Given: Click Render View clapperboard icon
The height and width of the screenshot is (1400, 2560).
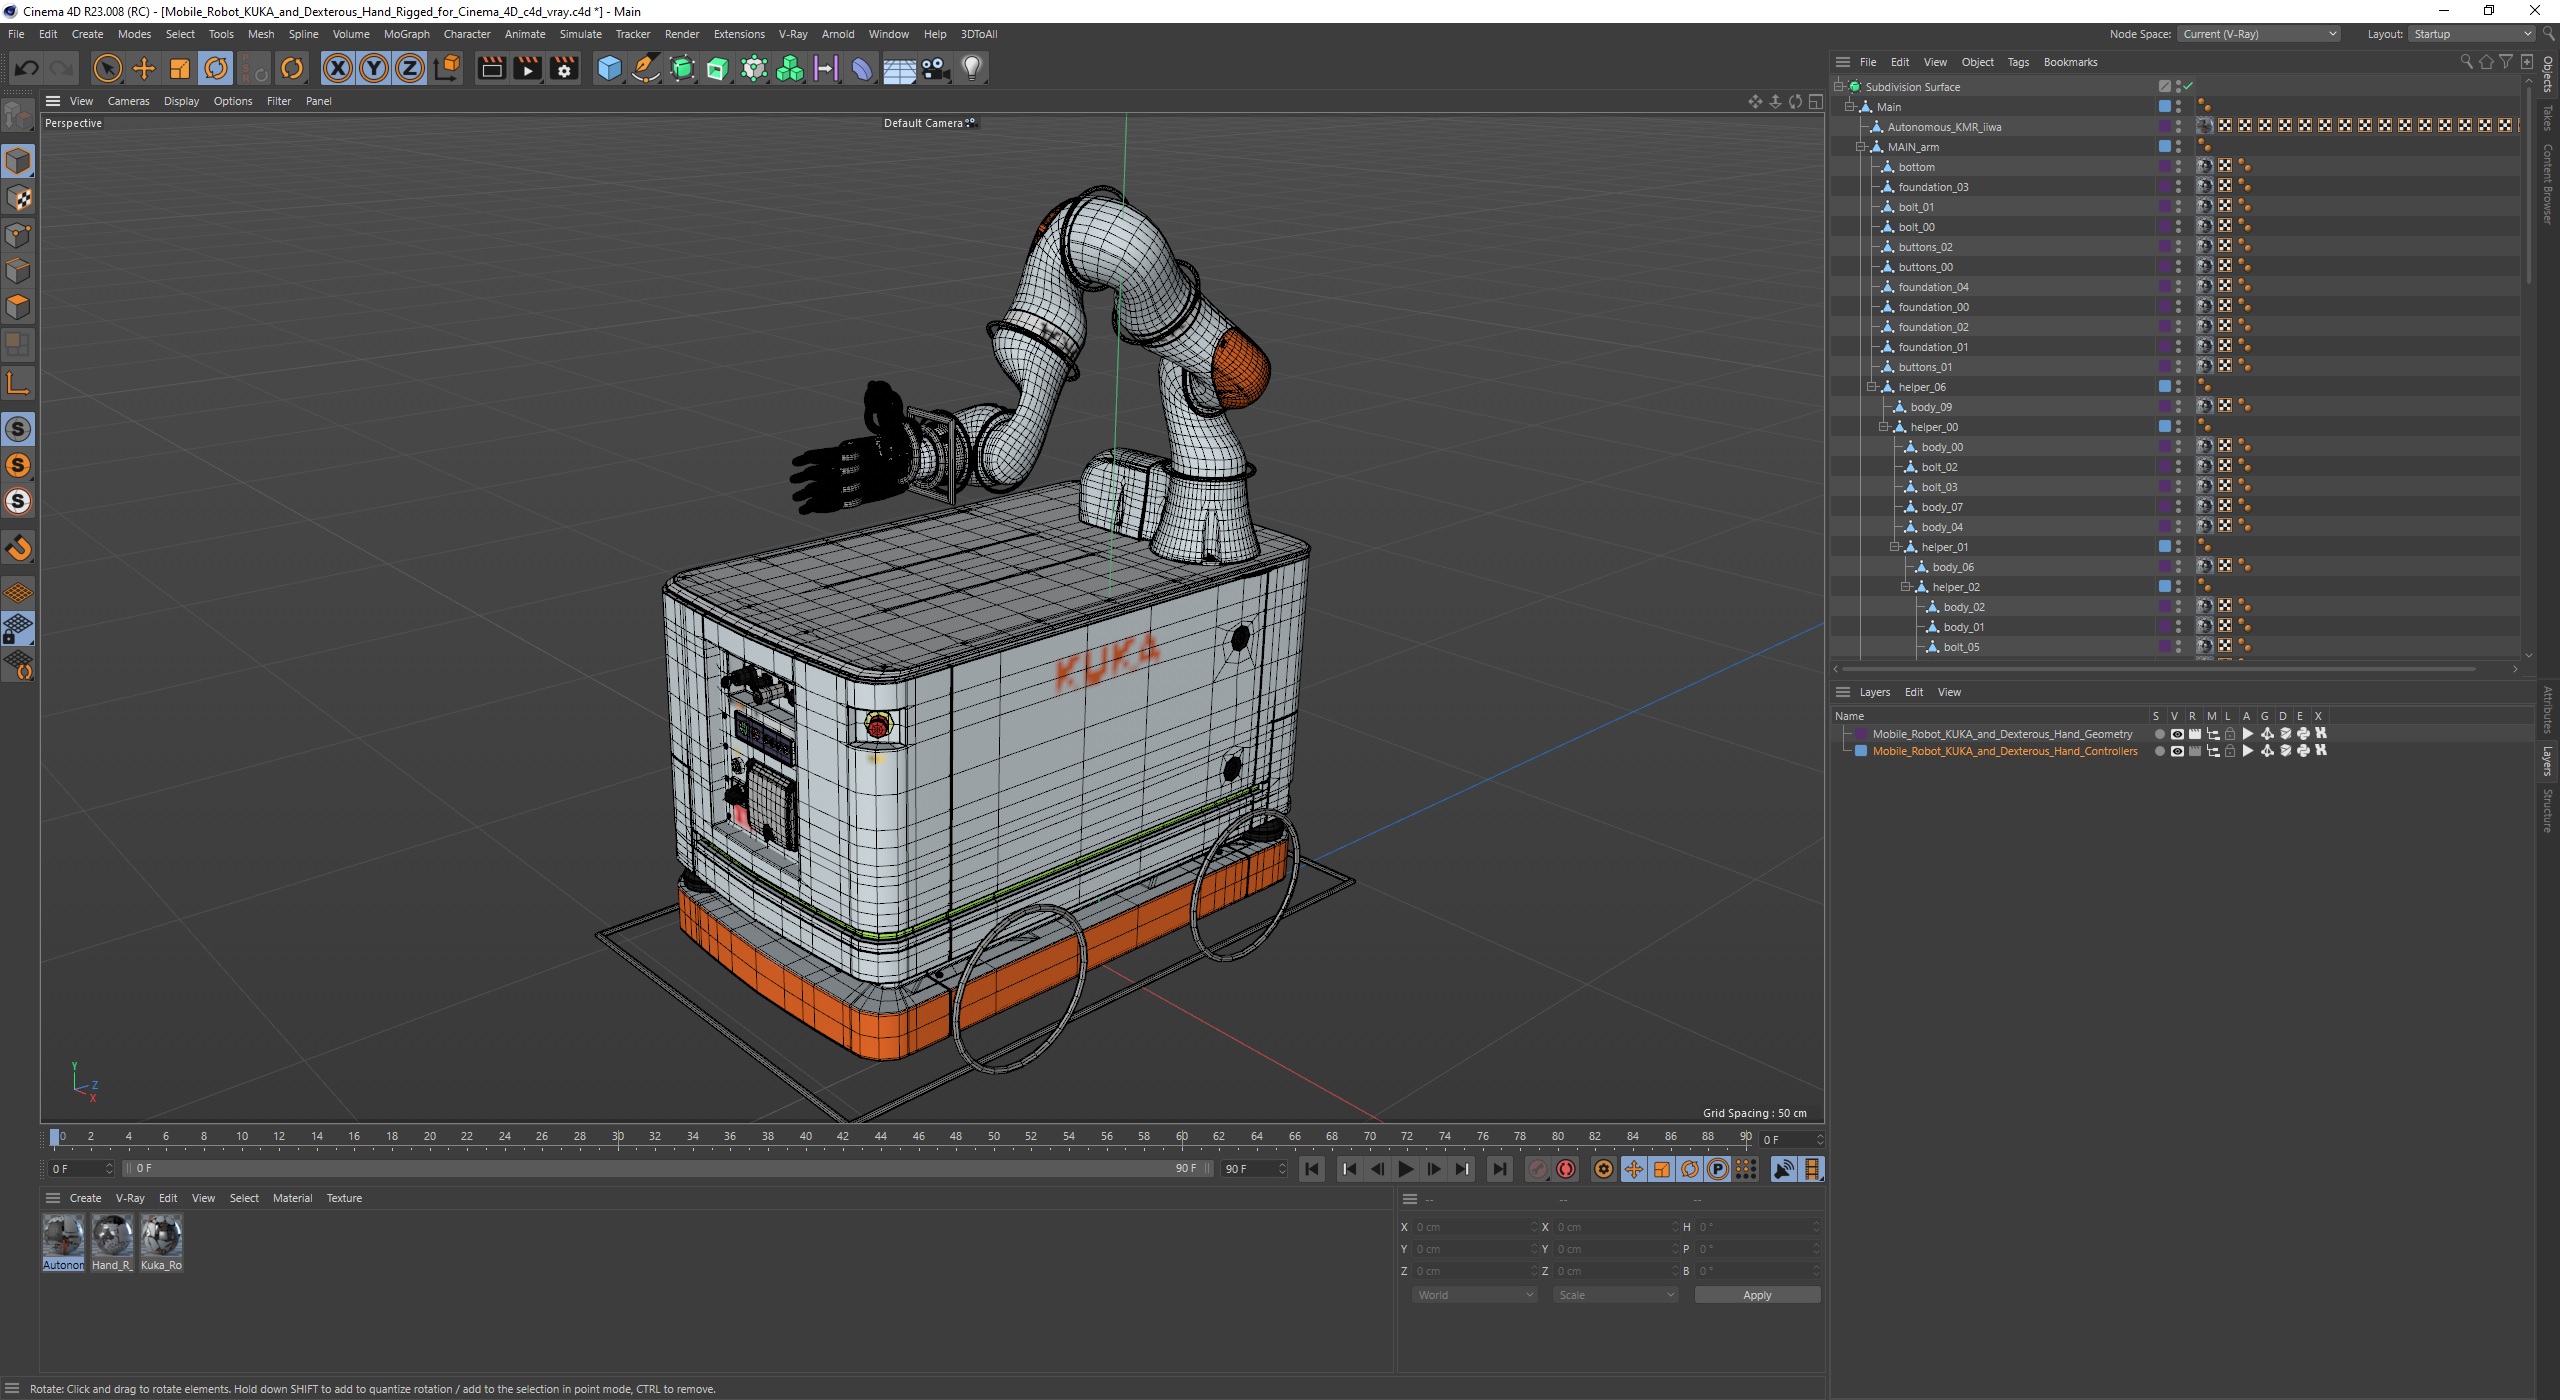Looking at the screenshot, I should coord(491,68).
